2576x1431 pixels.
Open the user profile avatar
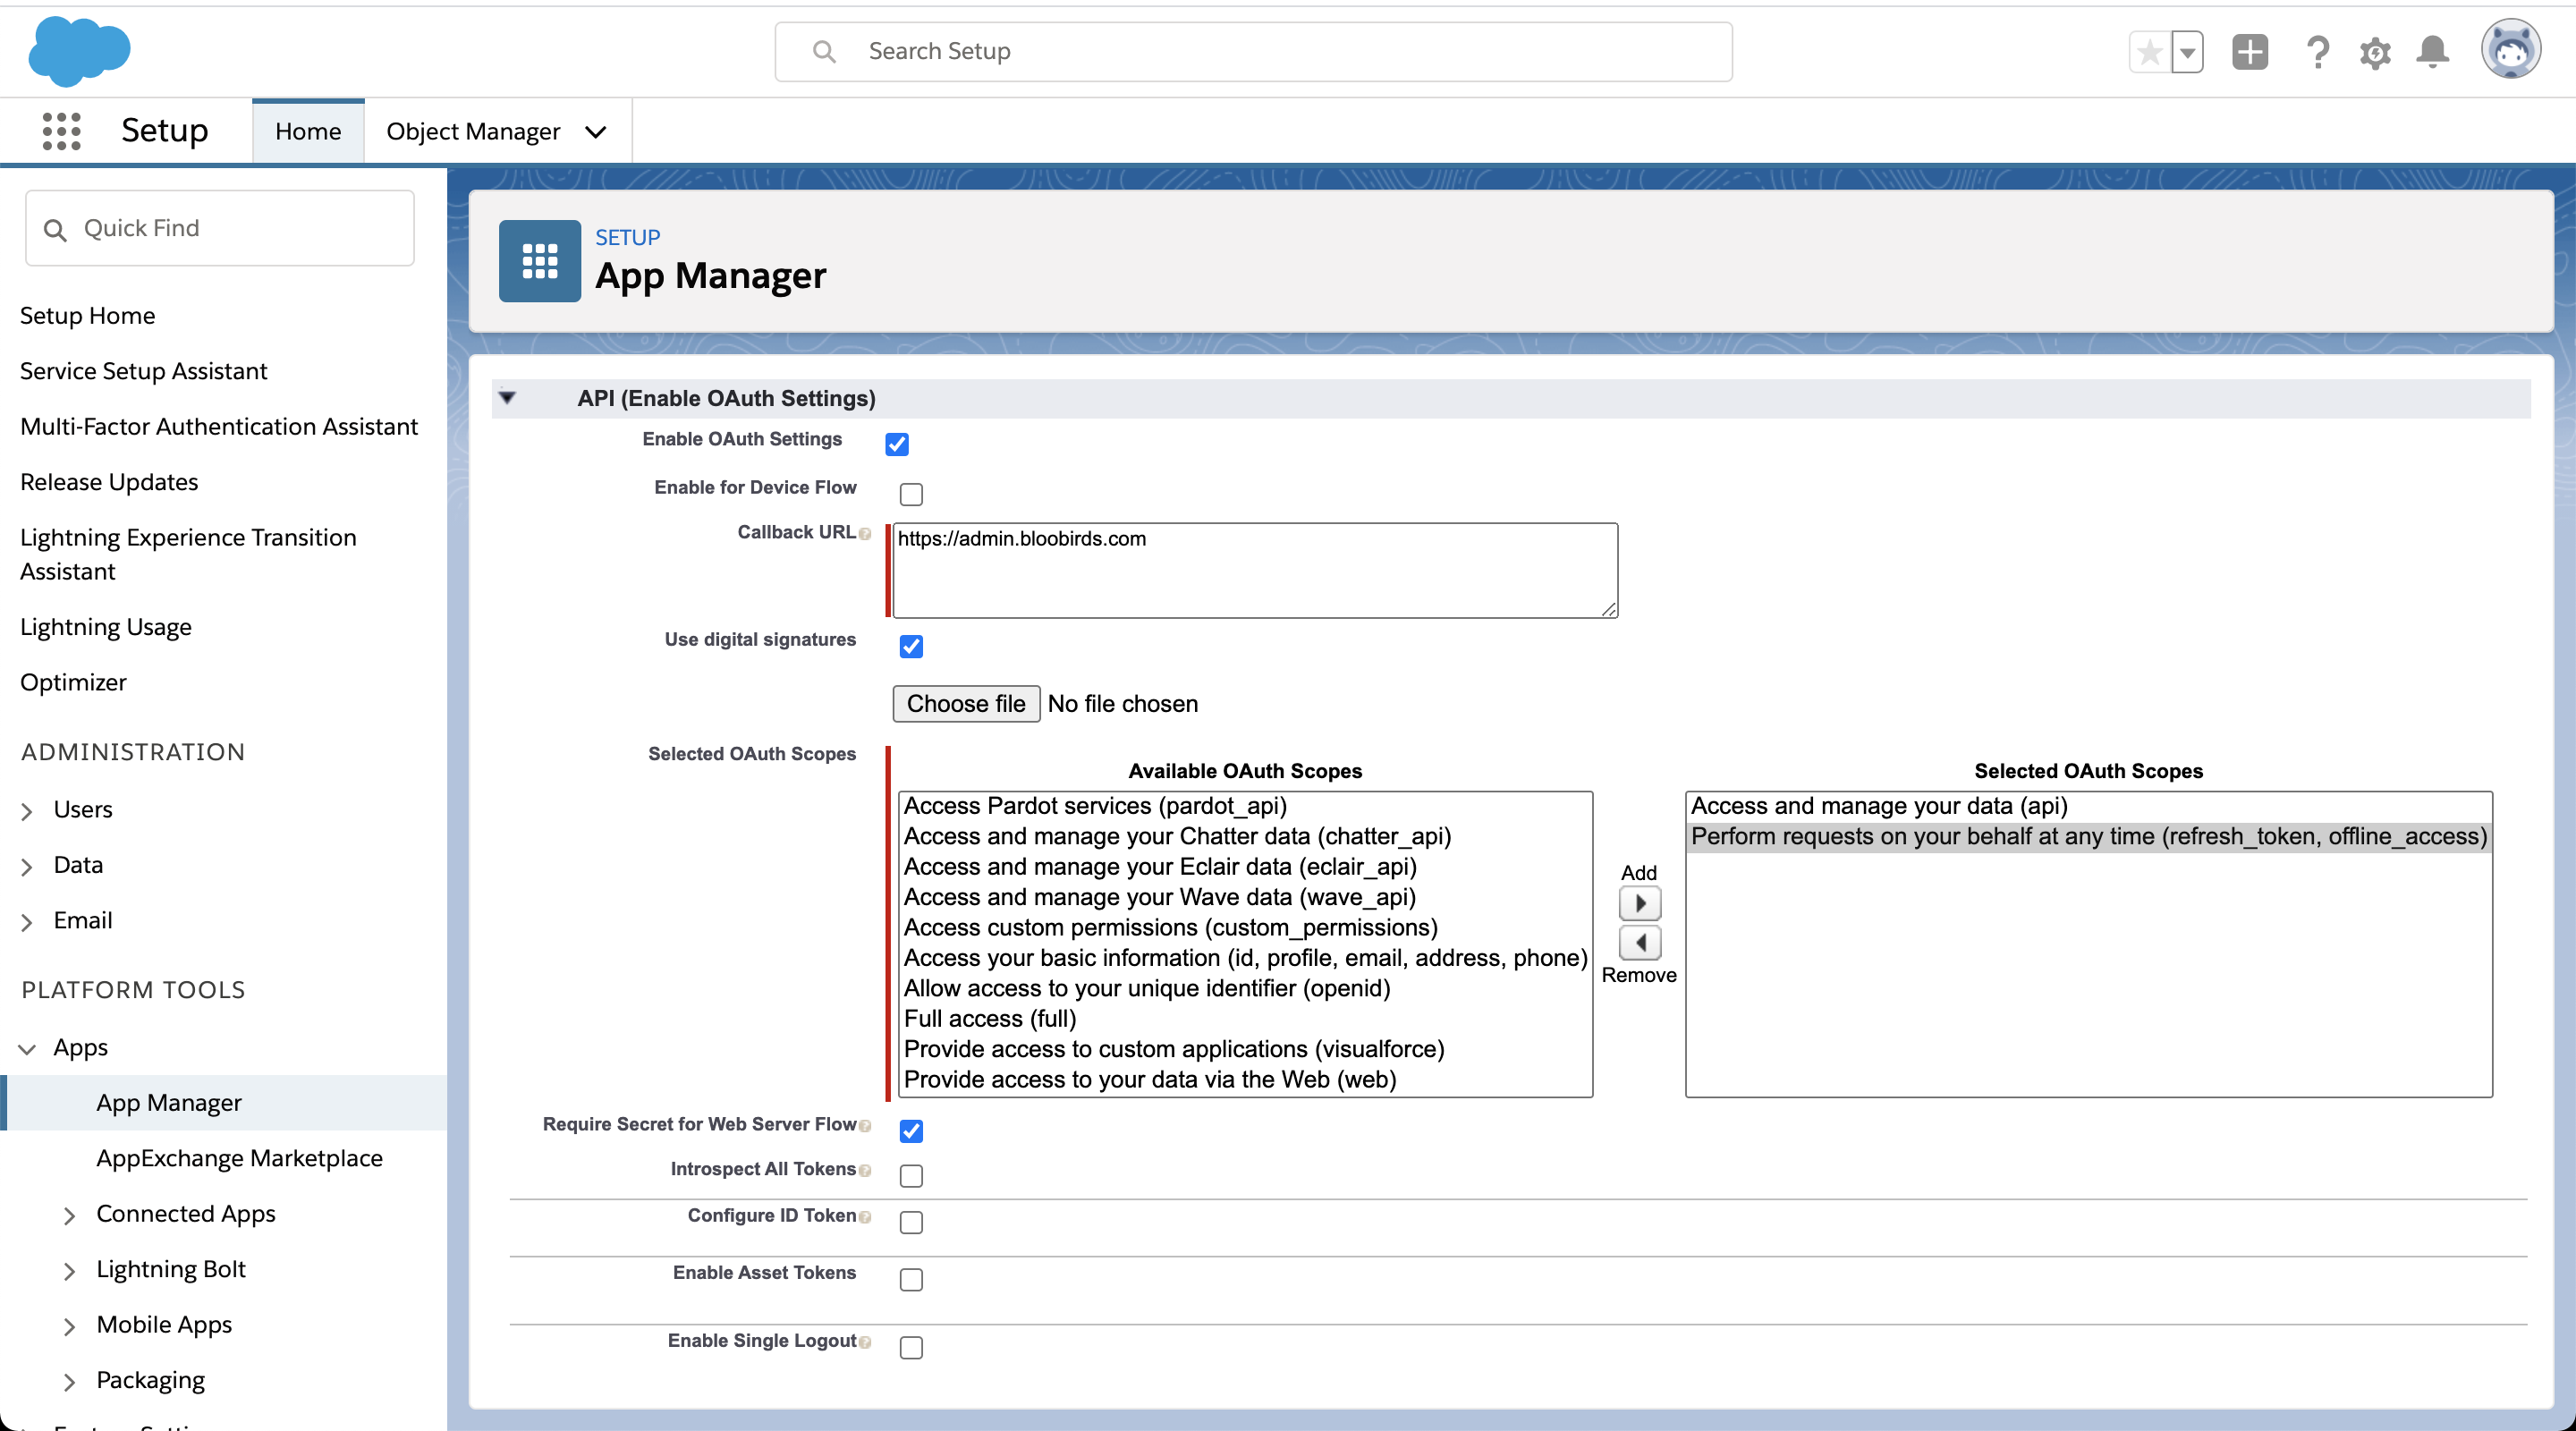tap(2510, 49)
